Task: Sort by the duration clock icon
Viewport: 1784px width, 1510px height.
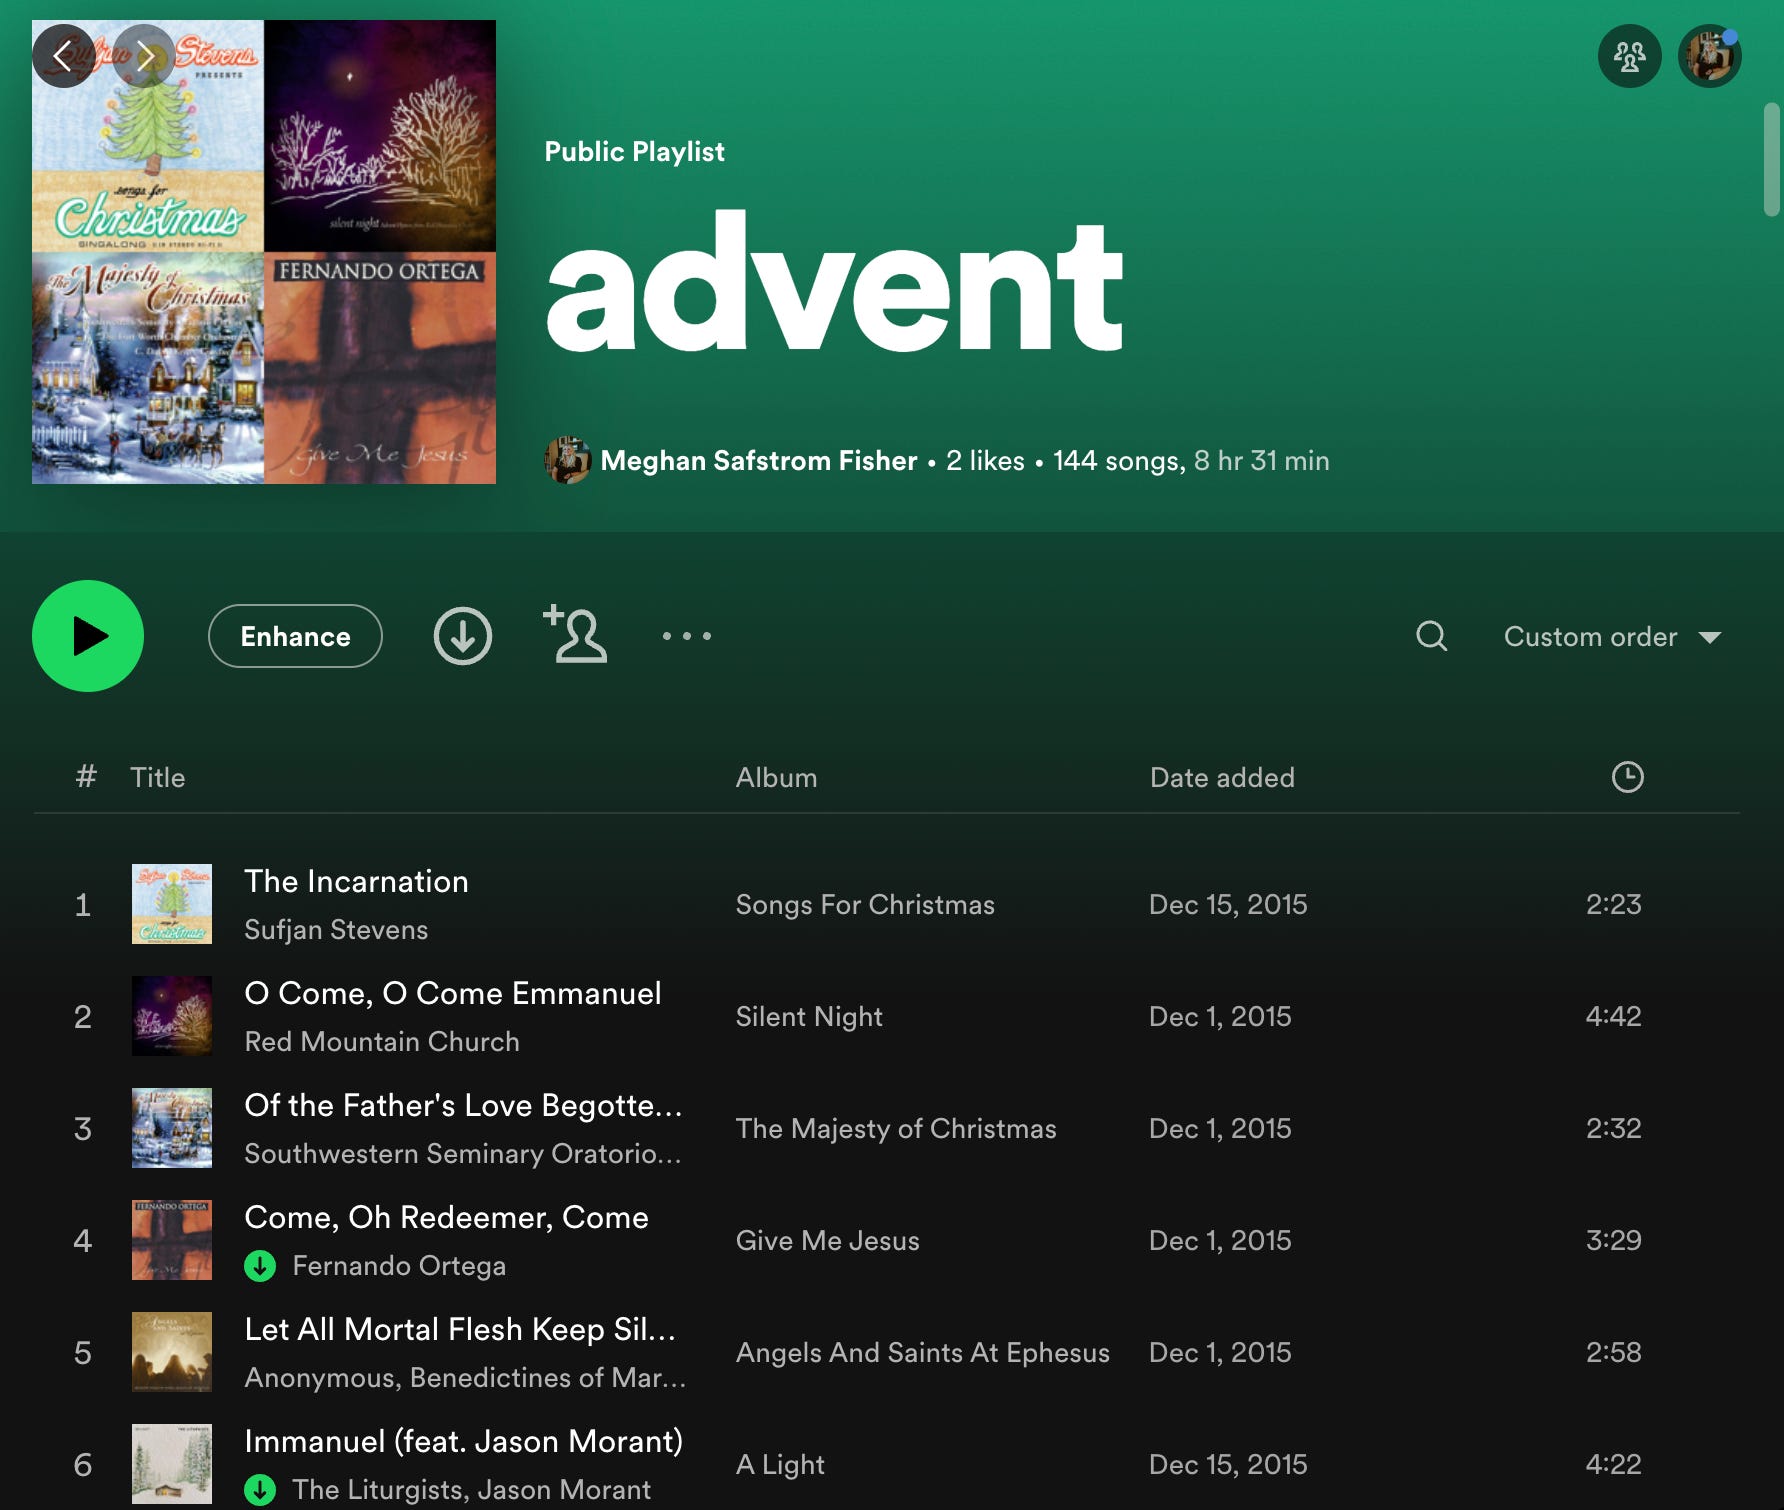Action: [x=1627, y=777]
